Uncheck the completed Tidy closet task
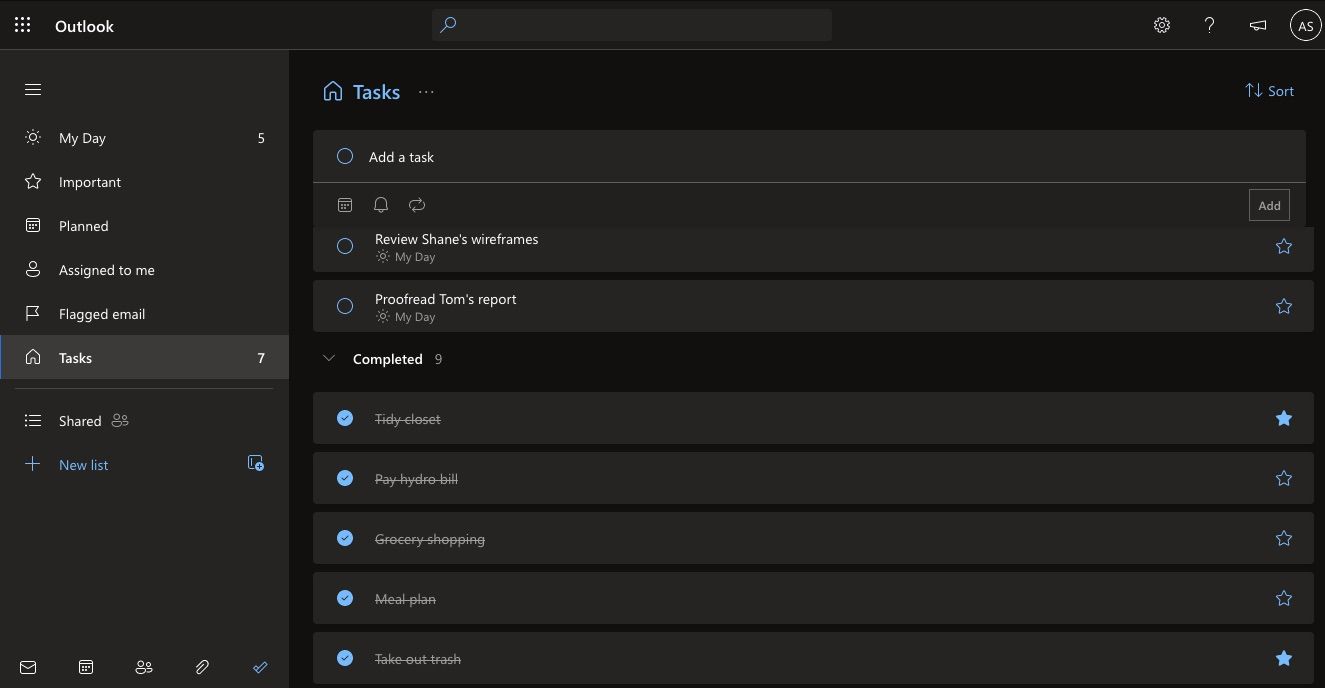 click(x=345, y=418)
